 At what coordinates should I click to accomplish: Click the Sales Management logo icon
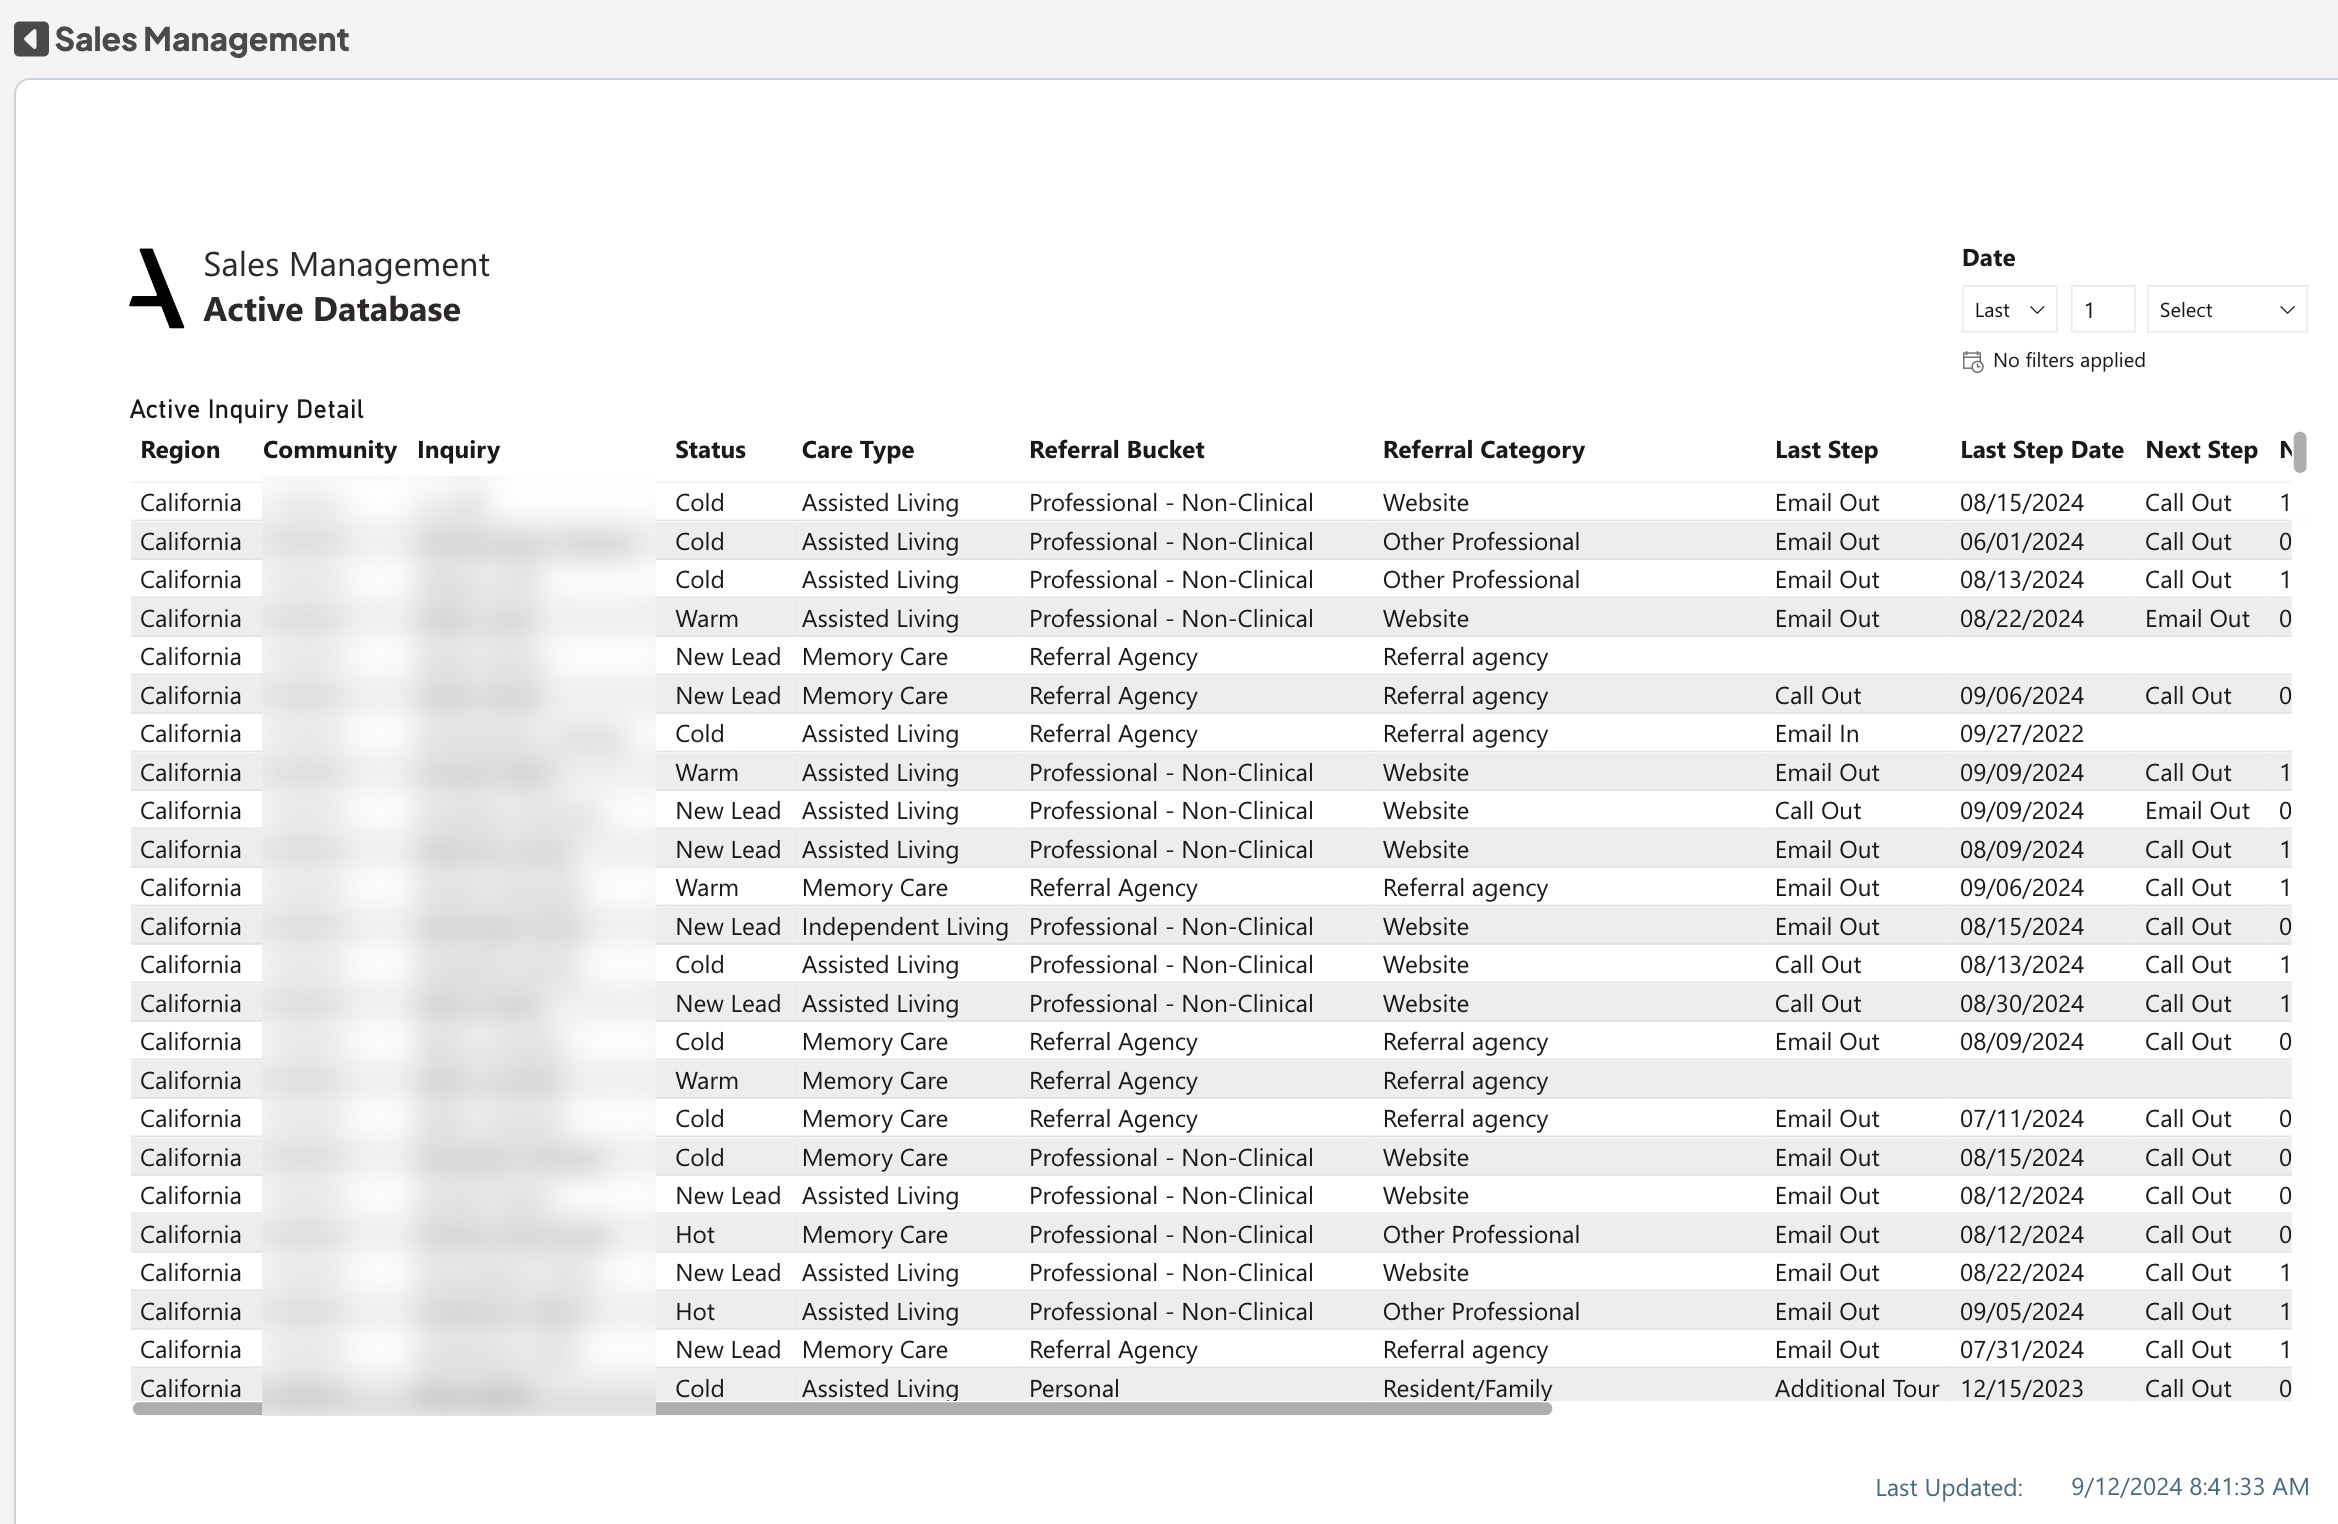pos(157,288)
